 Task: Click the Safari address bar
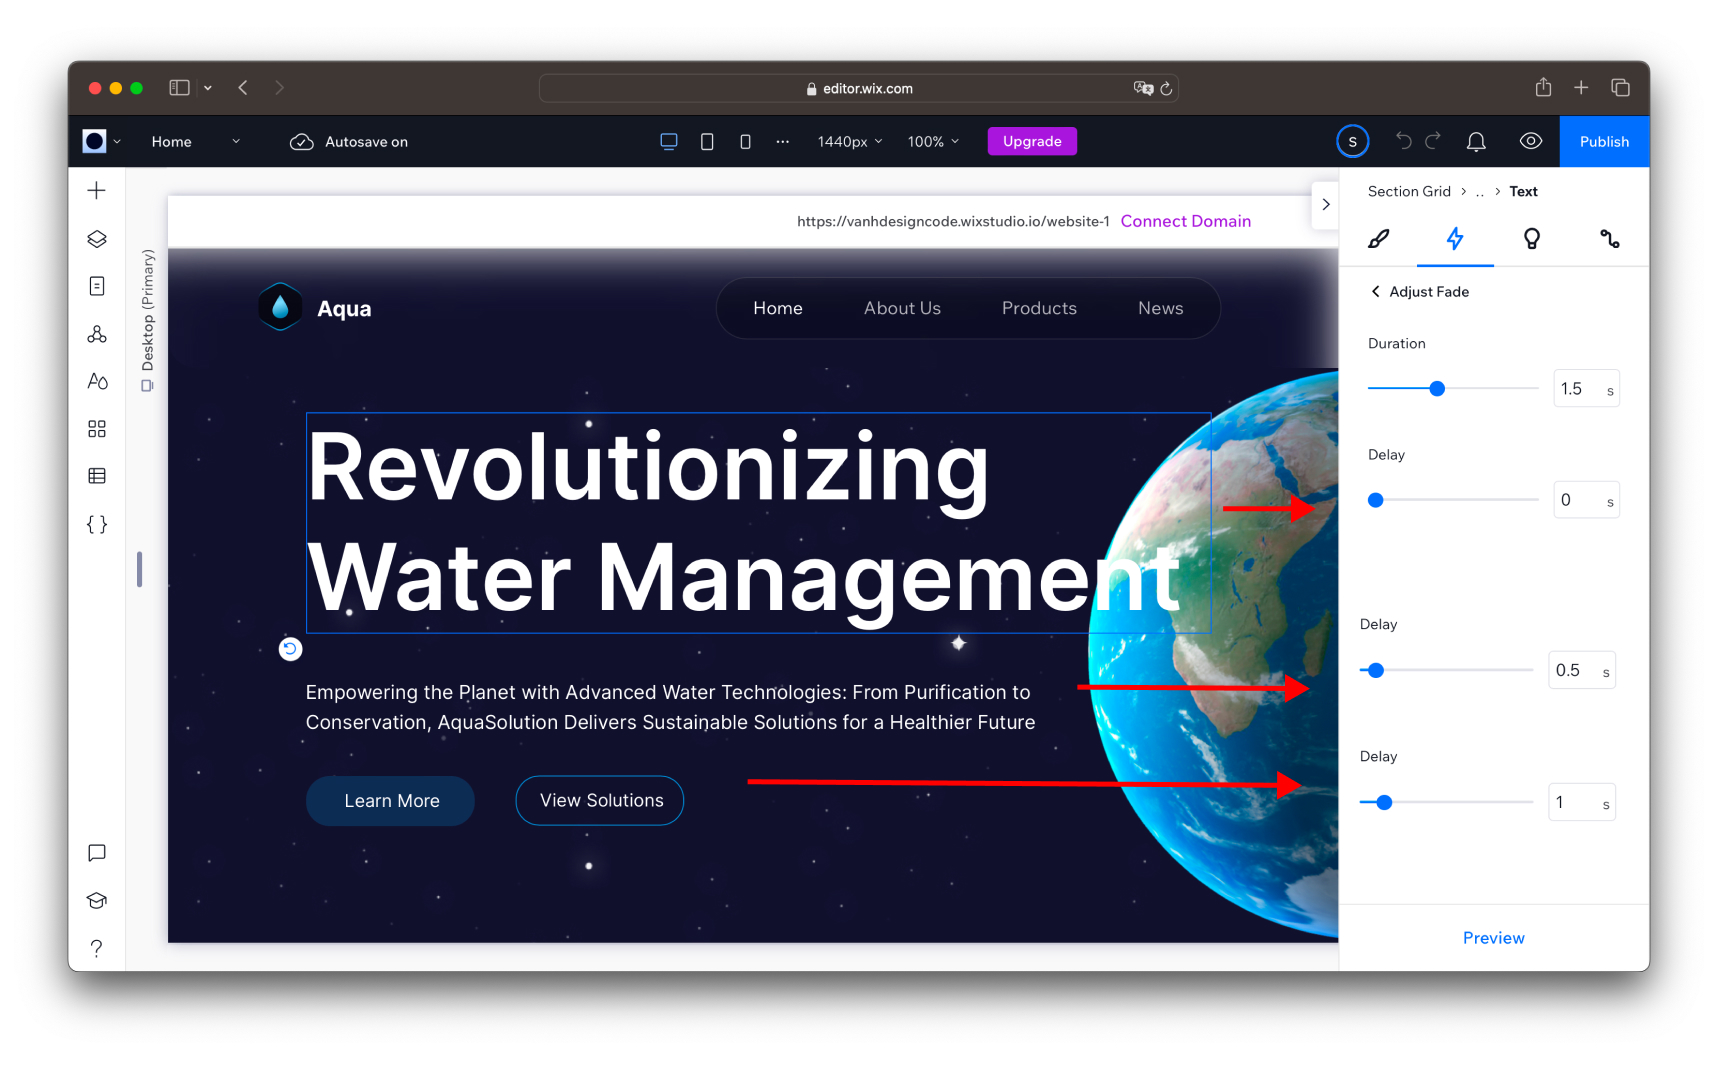coord(858,88)
